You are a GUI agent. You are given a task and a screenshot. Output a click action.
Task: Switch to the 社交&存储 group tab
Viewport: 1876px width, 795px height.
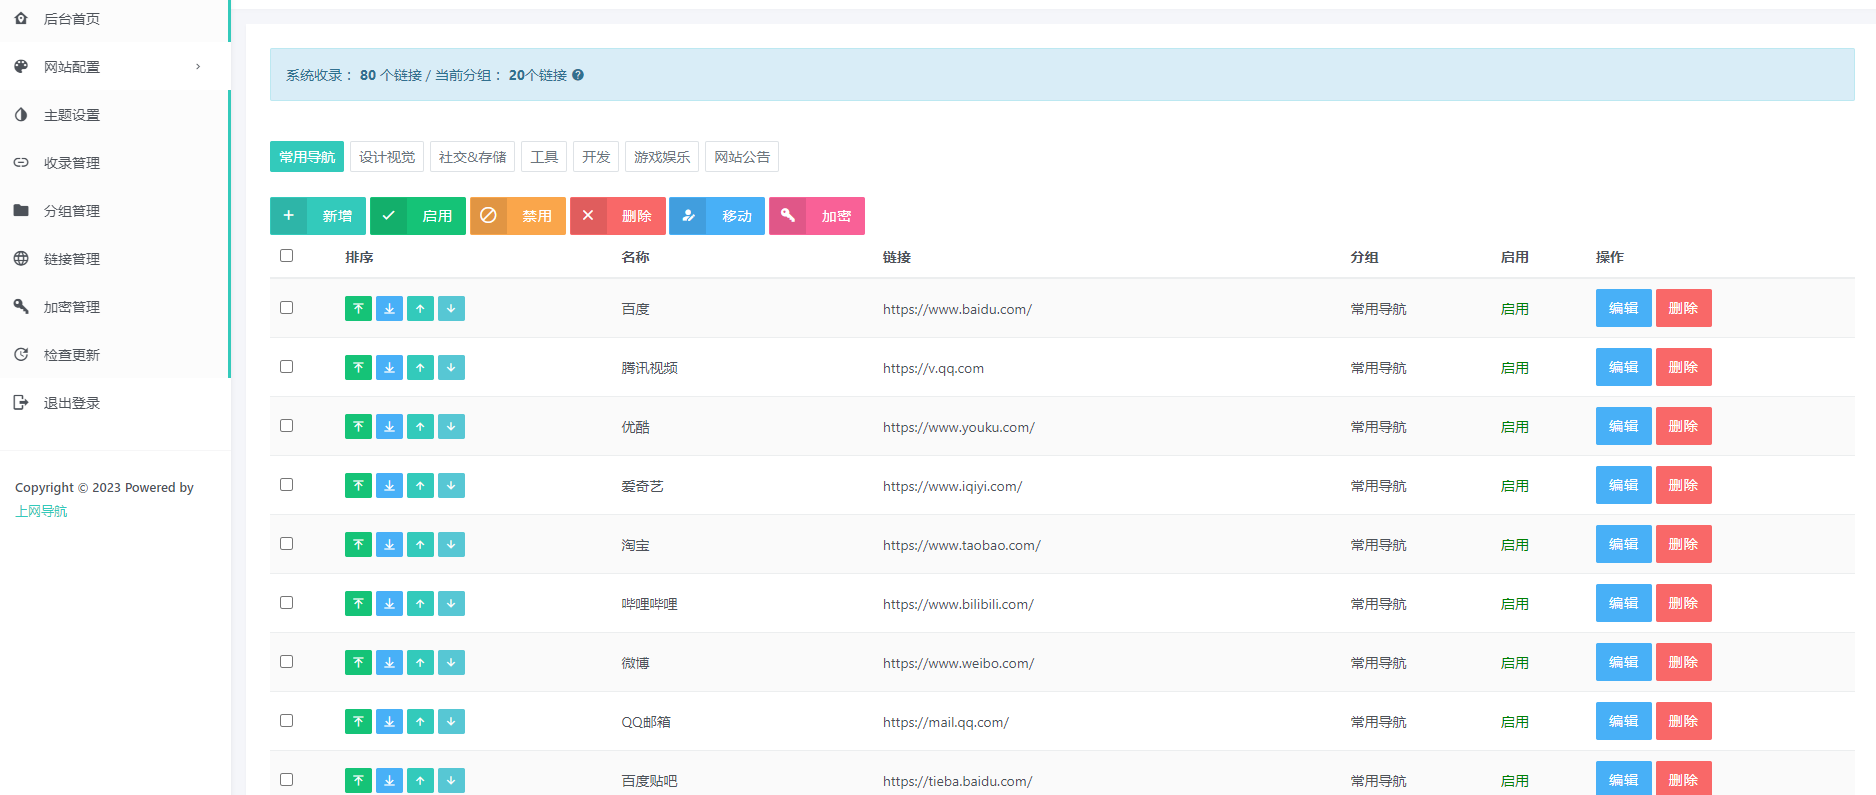[472, 157]
